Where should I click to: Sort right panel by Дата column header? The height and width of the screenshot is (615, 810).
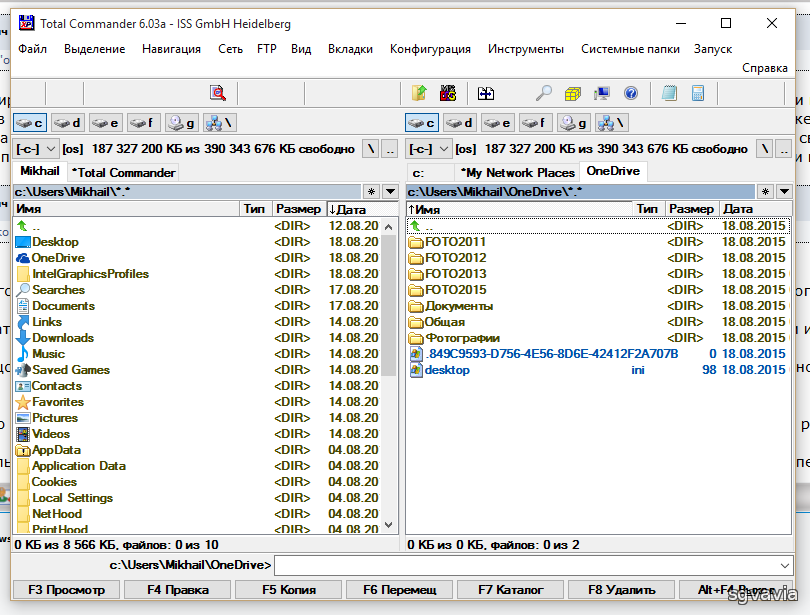tap(755, 209)
